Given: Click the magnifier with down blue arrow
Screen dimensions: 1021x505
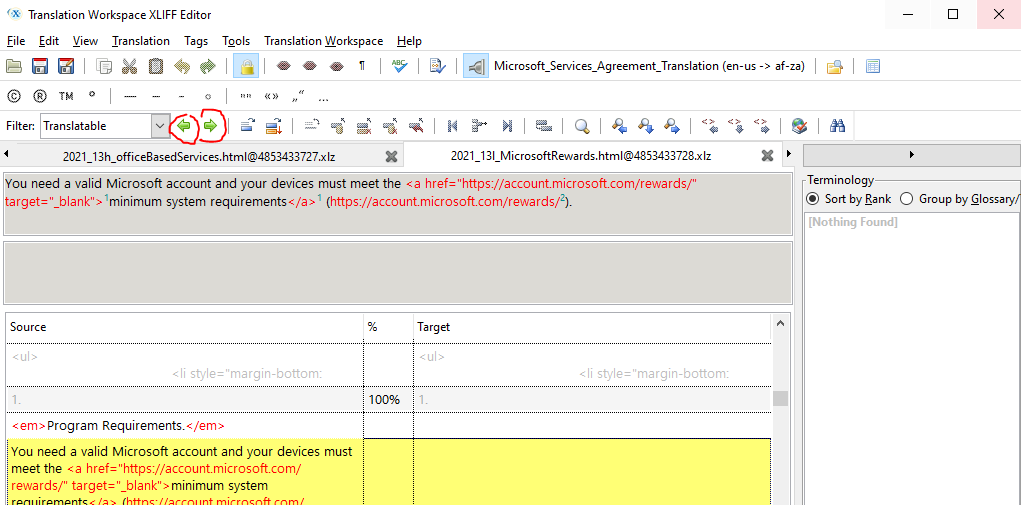Looking at the screenshot, I should (646, 126).
